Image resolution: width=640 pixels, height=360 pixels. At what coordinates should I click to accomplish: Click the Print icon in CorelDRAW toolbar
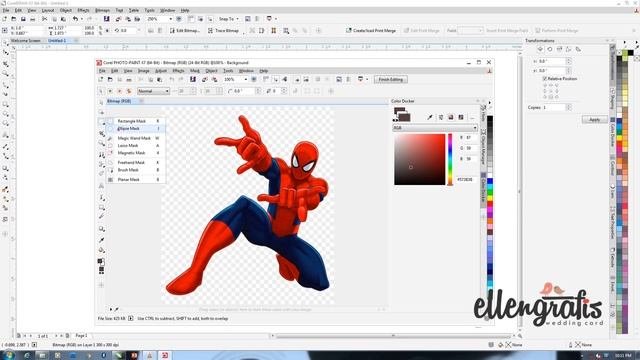click(x=33, y=19)
